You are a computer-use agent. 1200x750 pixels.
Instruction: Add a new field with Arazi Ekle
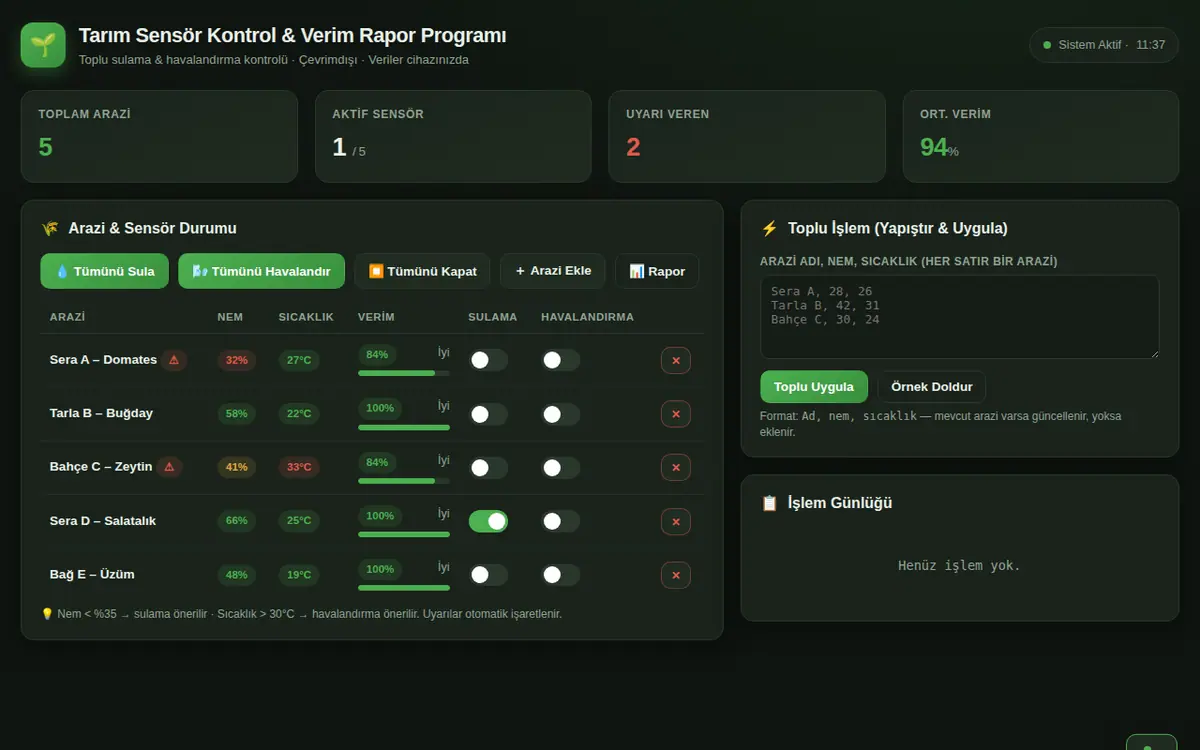click(x=553, y=271)
